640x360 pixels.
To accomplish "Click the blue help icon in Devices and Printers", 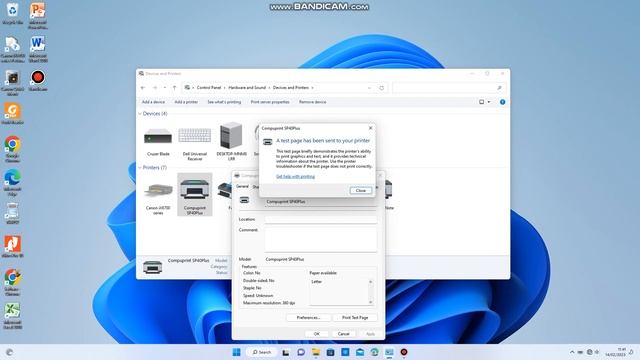I will point(502,102).
